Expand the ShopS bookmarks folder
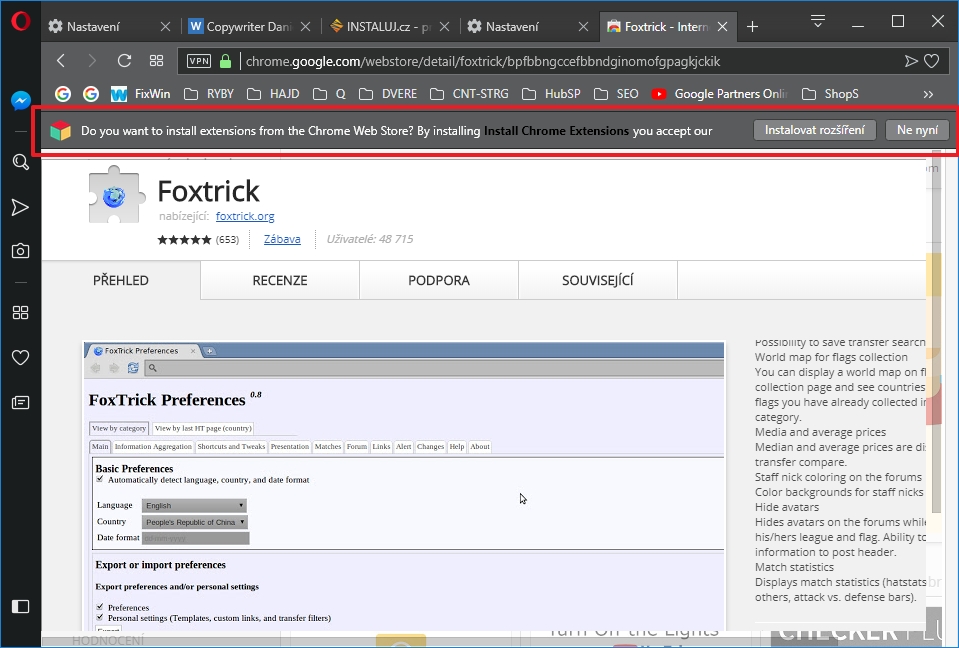959x648 pixels. (x=830, y=94)
